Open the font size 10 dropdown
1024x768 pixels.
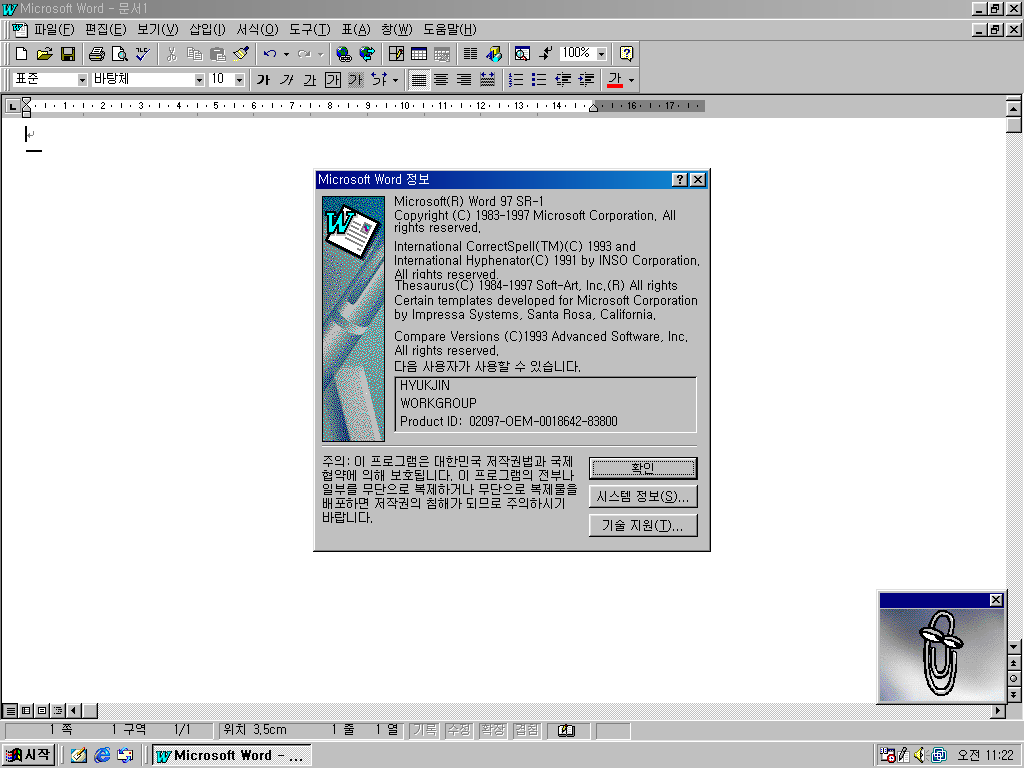click(x=240, y=80)
